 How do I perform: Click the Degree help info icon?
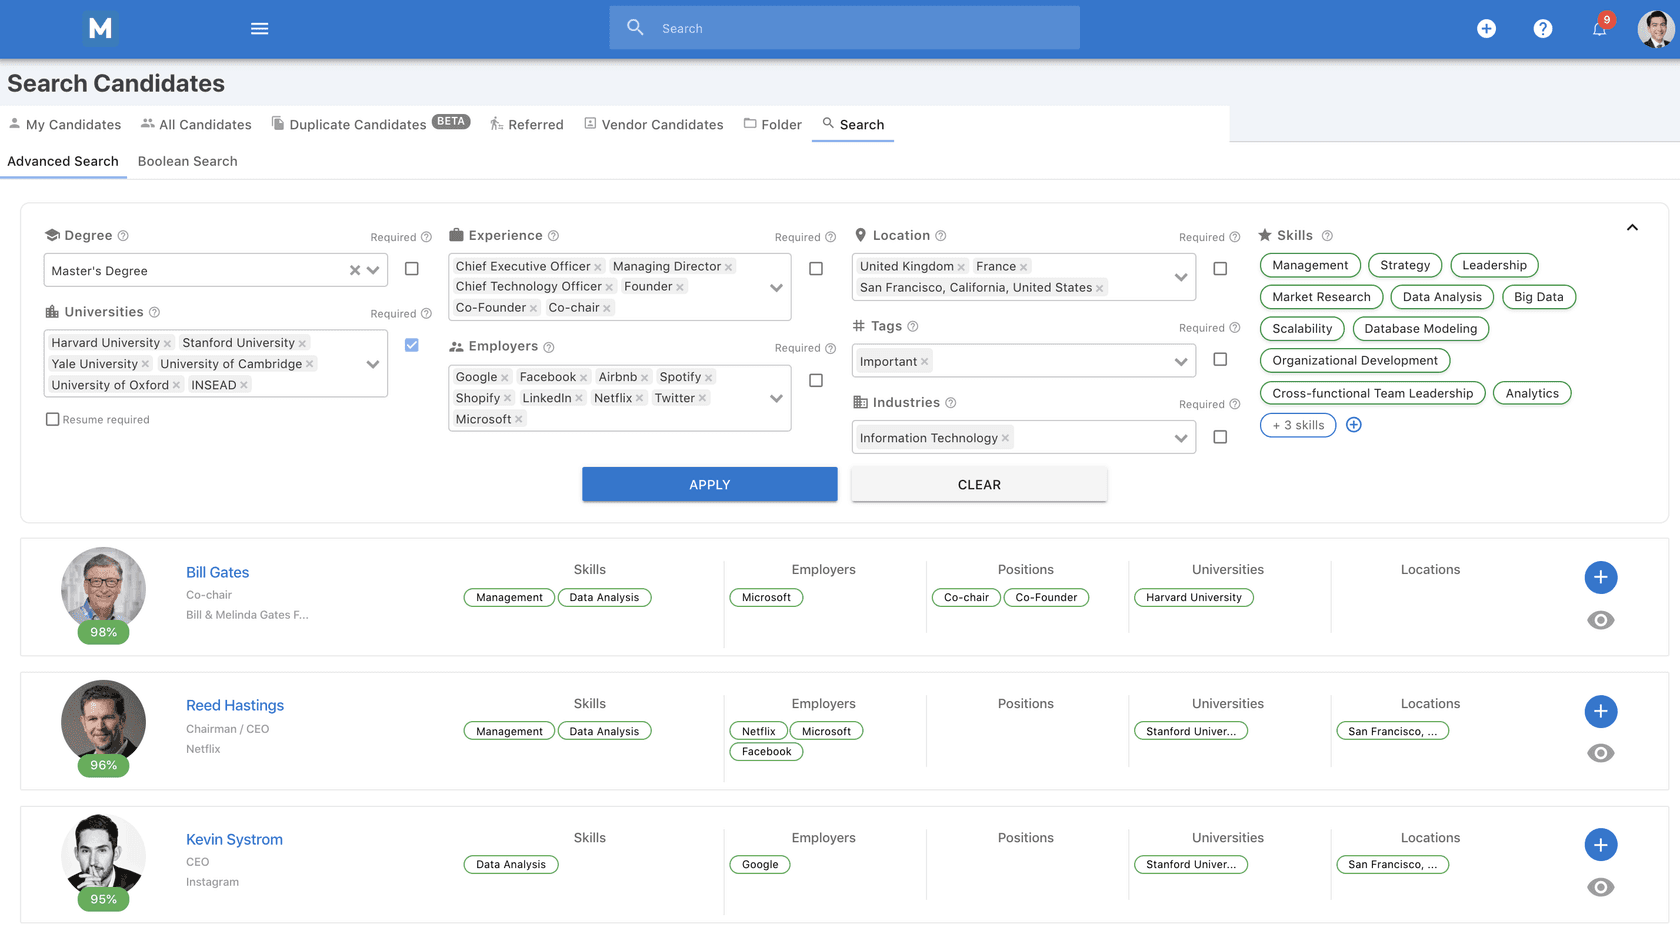pyautogui.click(x=123, y=236)
